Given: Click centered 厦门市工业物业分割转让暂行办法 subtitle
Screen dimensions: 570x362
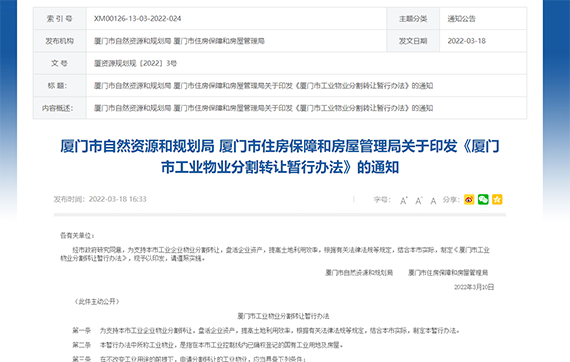Looking at the screenshot, I should point(283,316).
